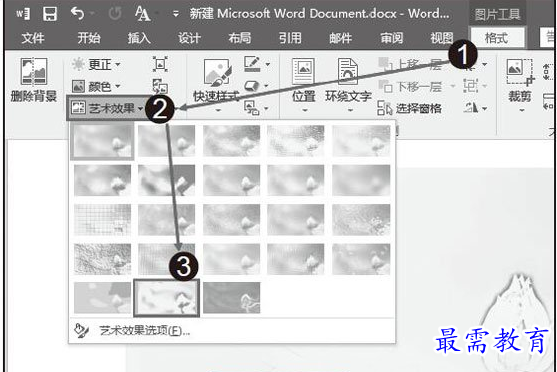Screen dimensions: 557x372
Task: Choose the second thumbnail in first gallery row
Action: pyautogui.click(x=166, y=141)
